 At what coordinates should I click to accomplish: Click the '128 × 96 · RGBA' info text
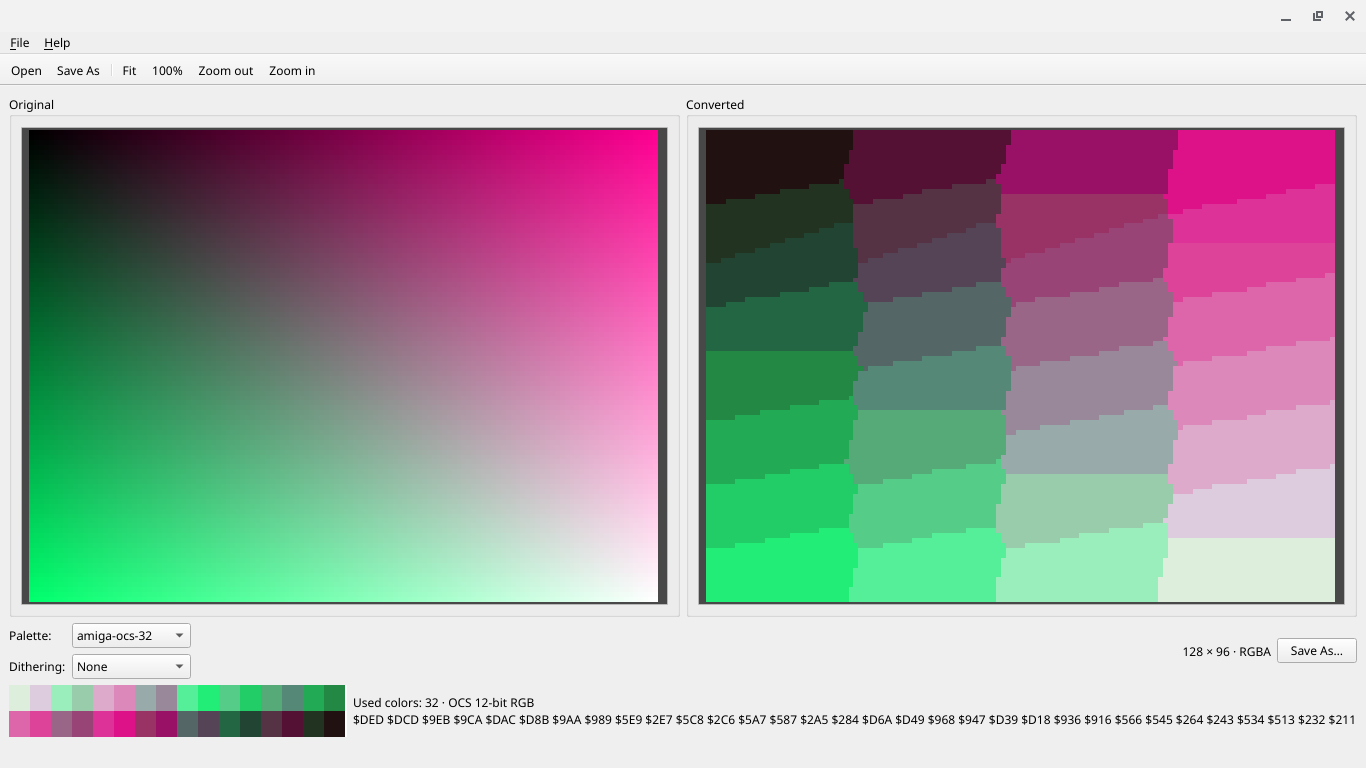[x=1226, y=652]
